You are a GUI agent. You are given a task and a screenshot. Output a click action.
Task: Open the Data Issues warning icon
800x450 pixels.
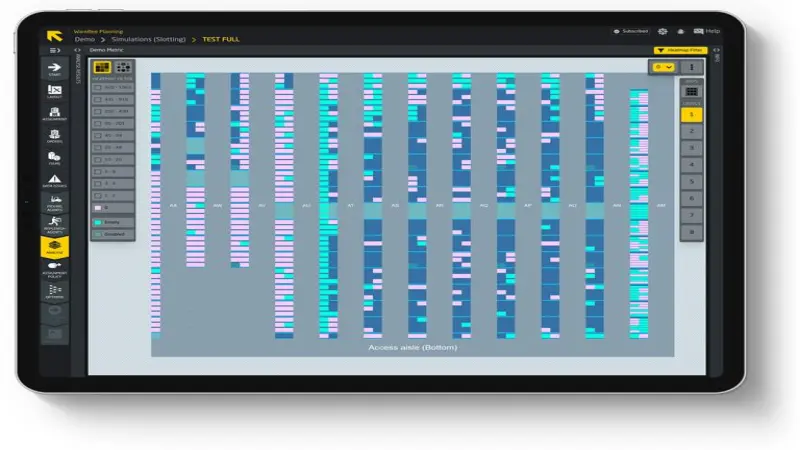coord(55,181)
